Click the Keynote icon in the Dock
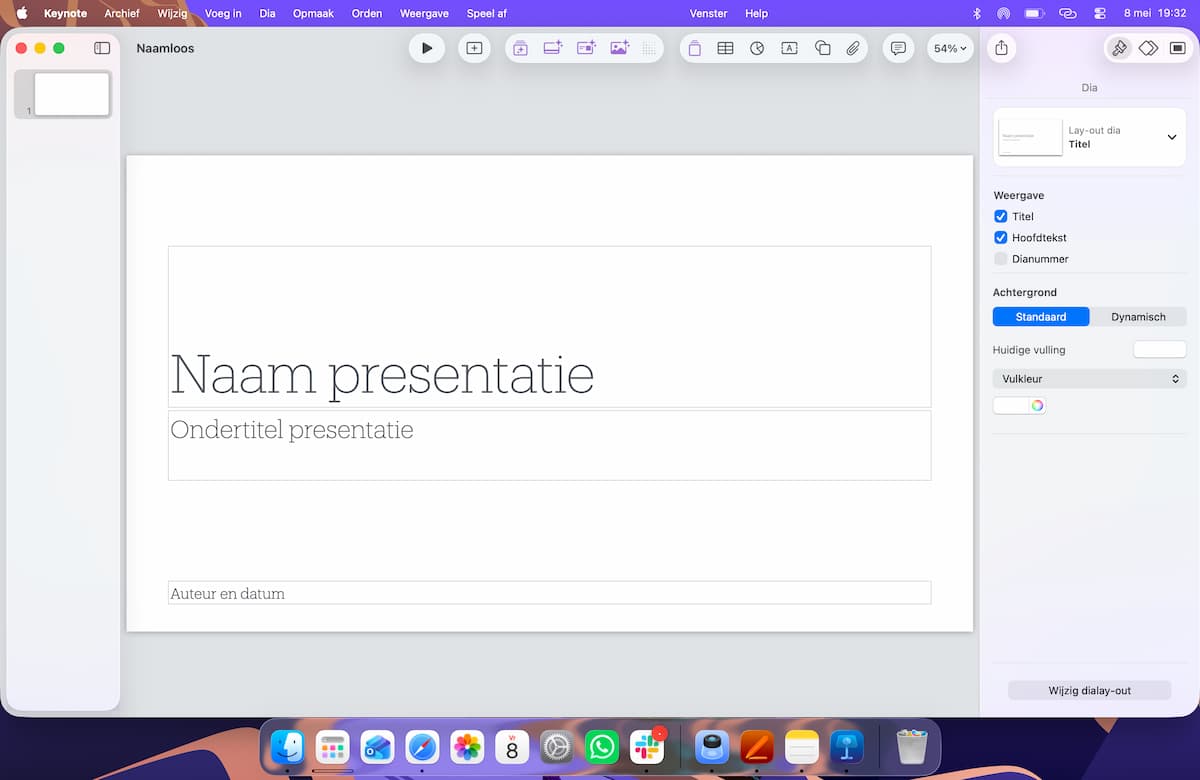Image resolution: width=1200 pixels, height=780 pixels. 847,747
